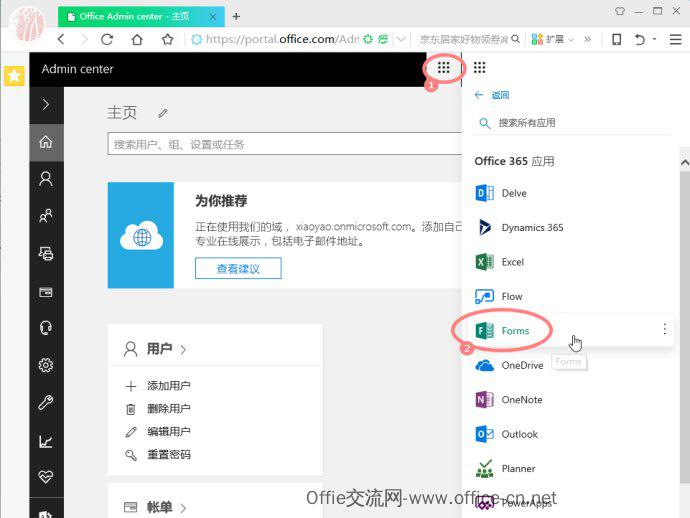This screenshot has height=518, width=690.
Task: Open a new browser tab
Action: click(x=236, y=16)
